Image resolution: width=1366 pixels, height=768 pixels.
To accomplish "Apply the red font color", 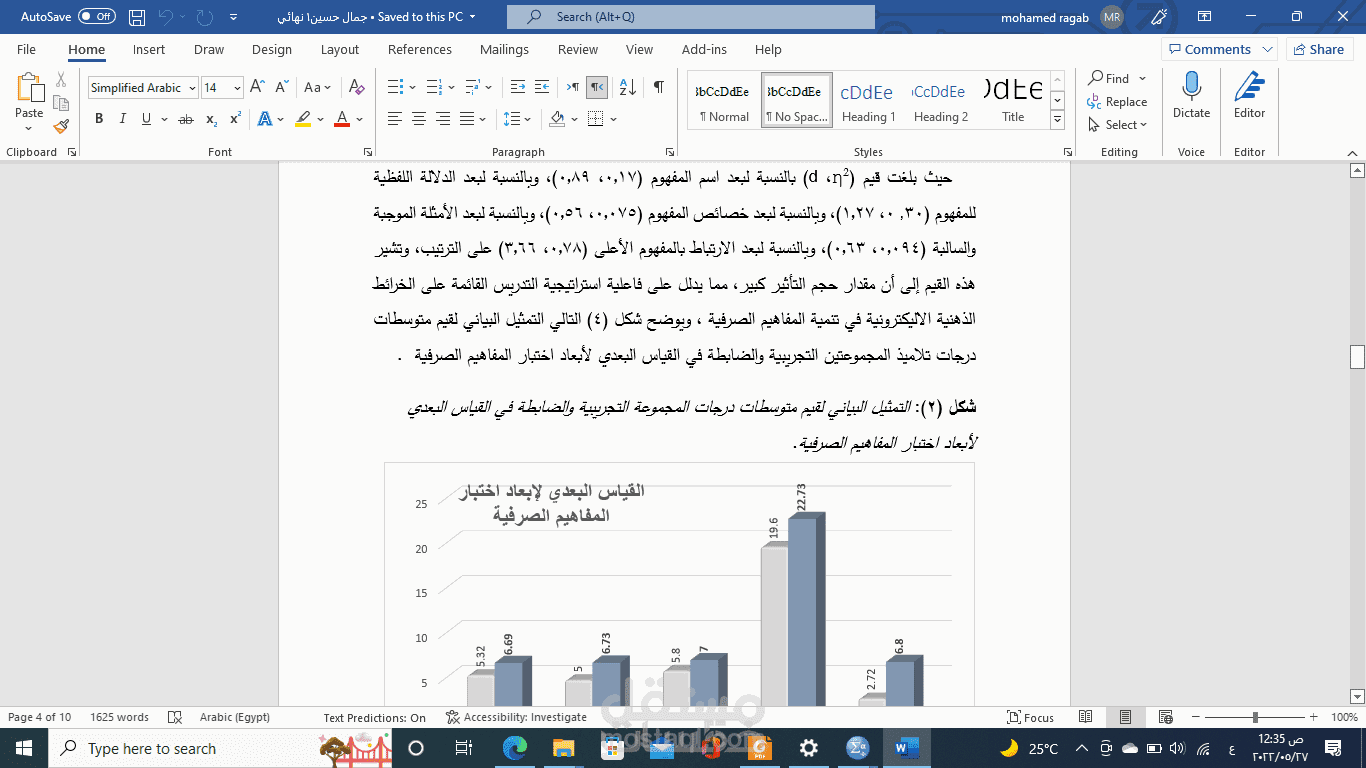I will coord(342,119).
